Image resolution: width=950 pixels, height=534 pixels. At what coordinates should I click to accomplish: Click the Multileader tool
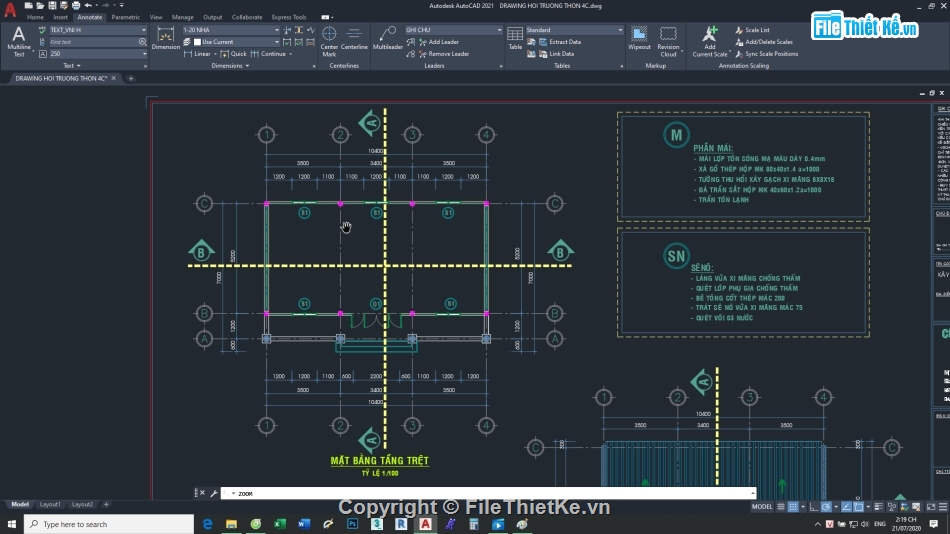[388, 38]
